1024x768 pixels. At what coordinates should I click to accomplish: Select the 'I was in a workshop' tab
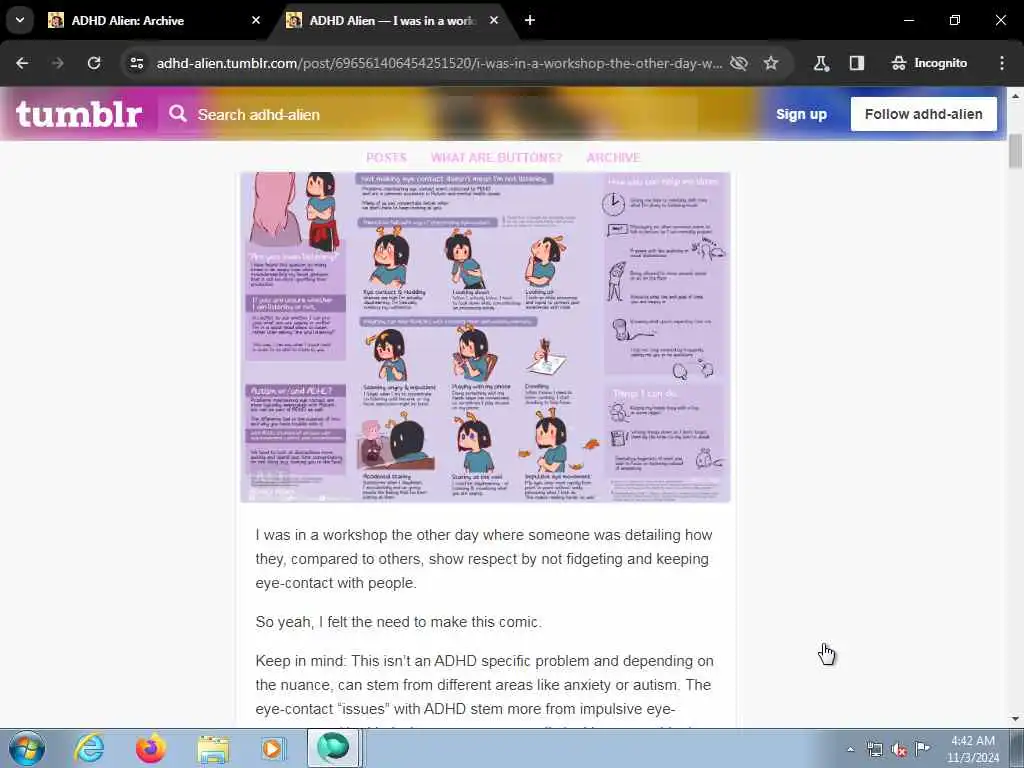click(392, 20)
